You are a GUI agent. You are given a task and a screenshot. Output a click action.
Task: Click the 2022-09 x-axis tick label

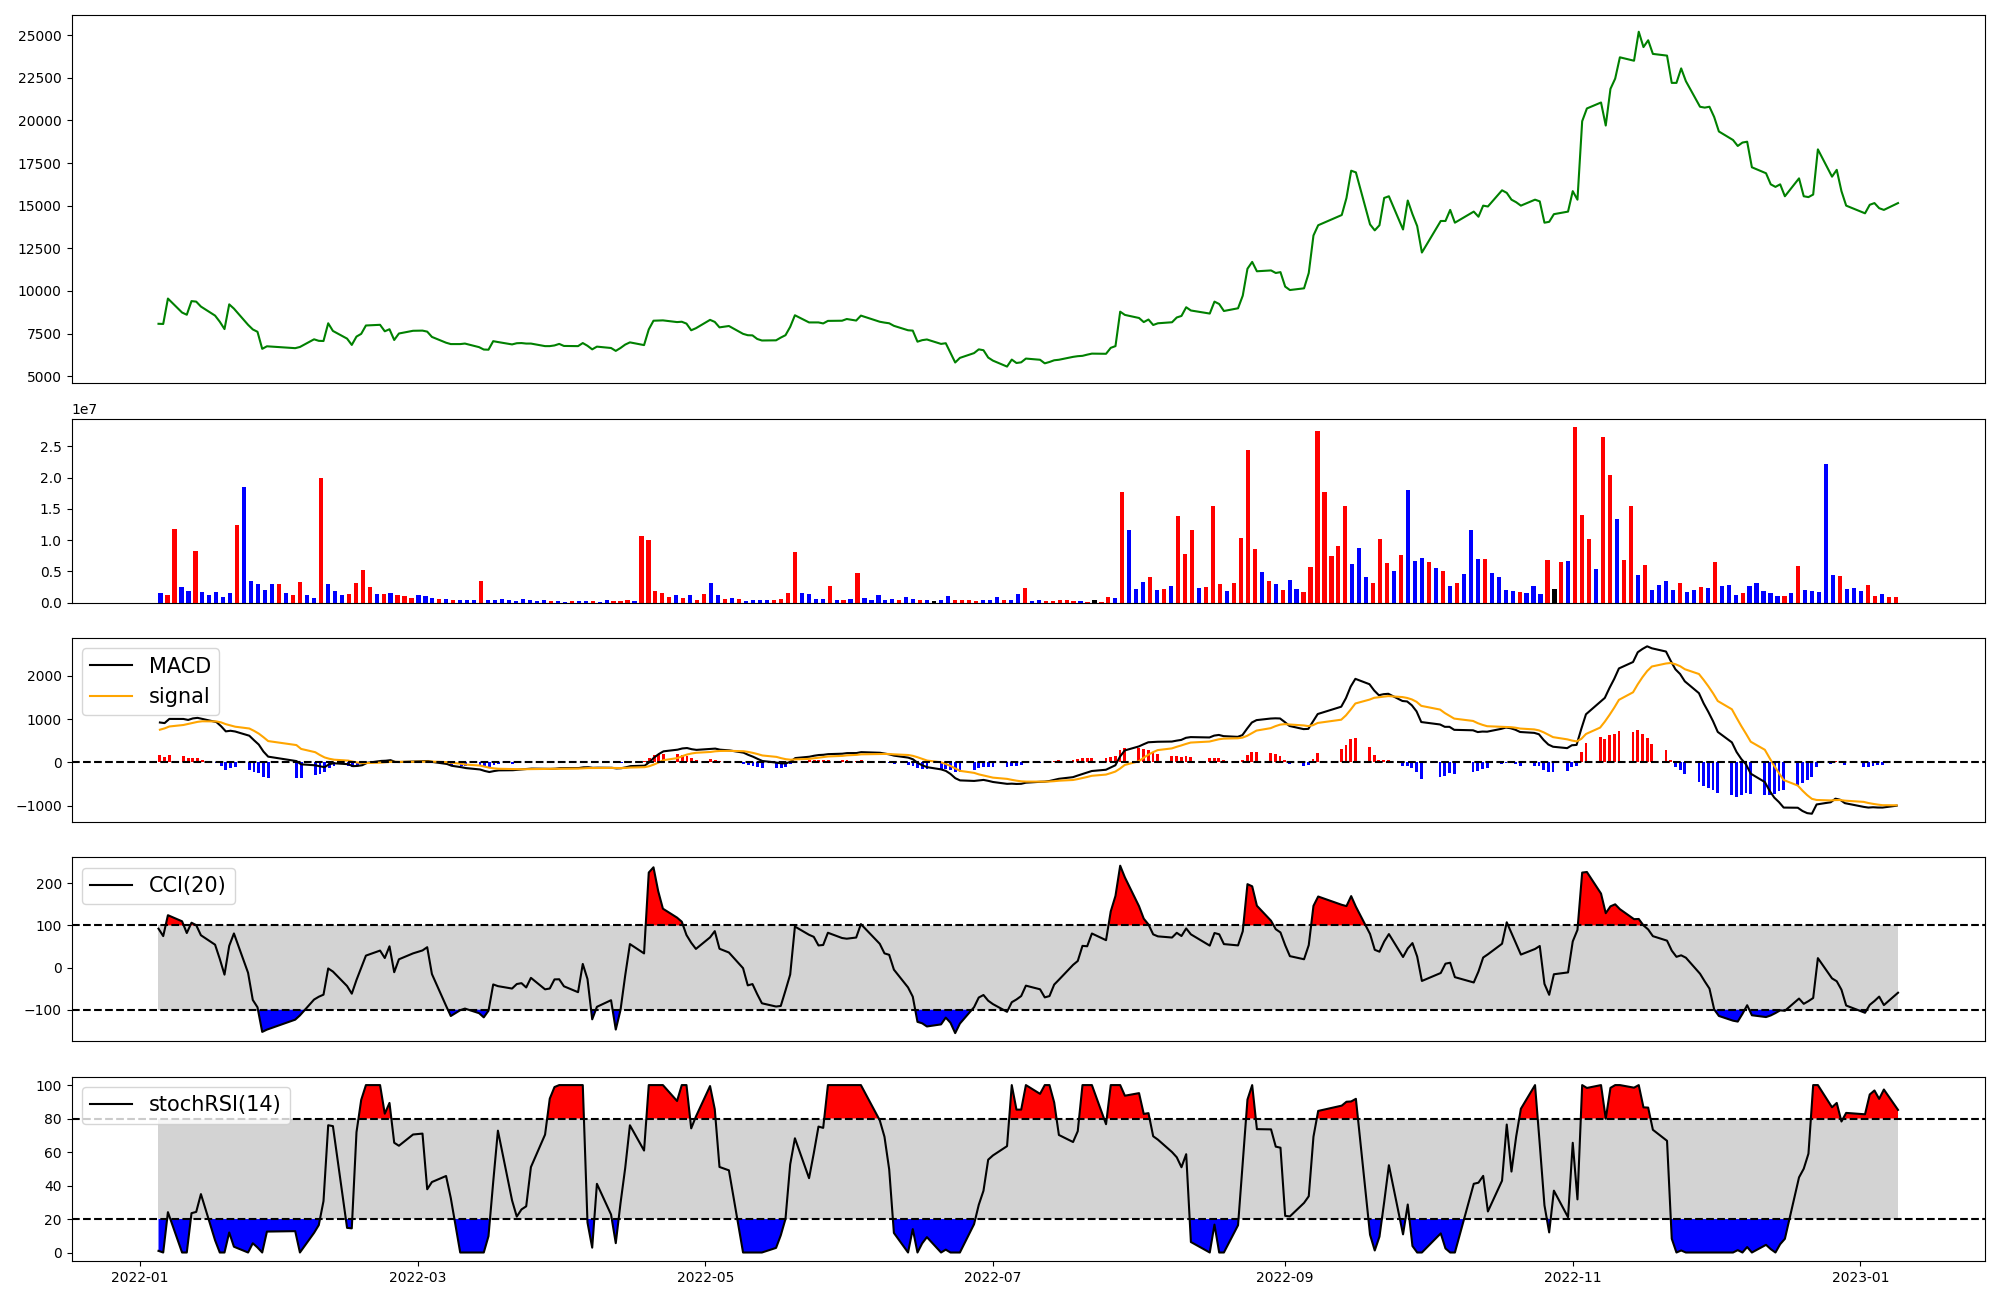coord(1284,1276)
